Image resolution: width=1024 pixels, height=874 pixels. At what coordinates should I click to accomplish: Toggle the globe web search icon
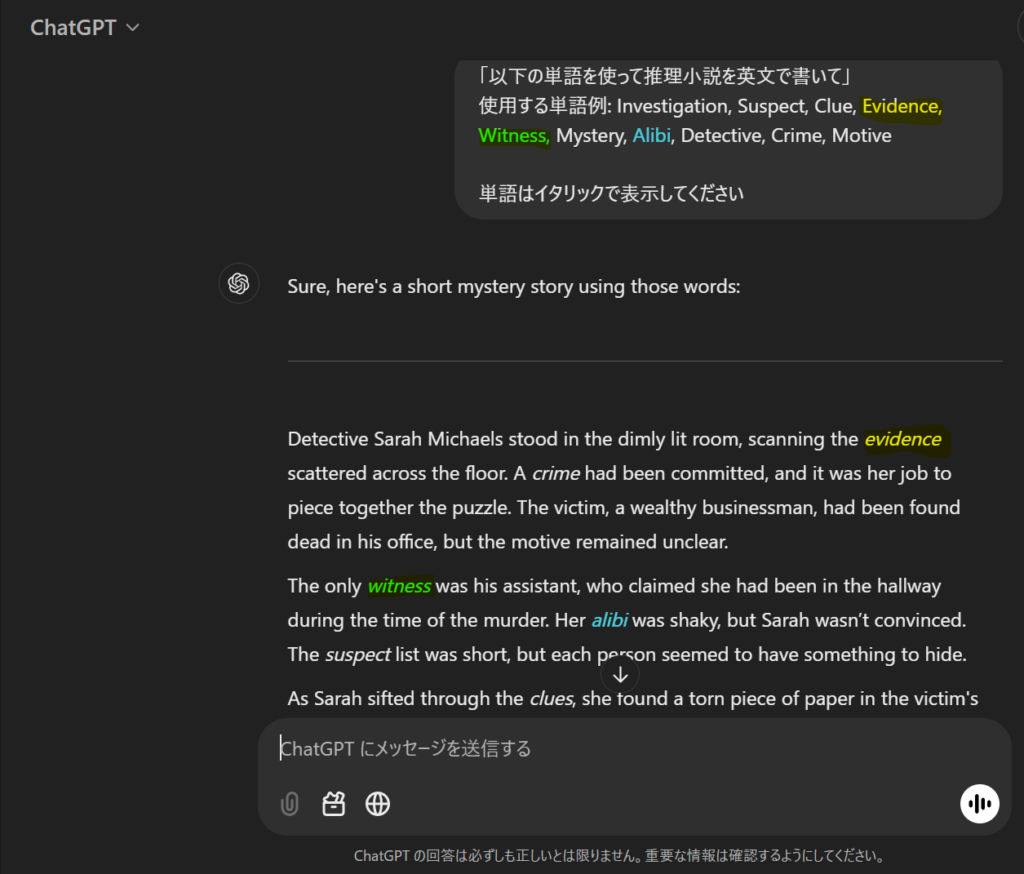coord(377,803)
